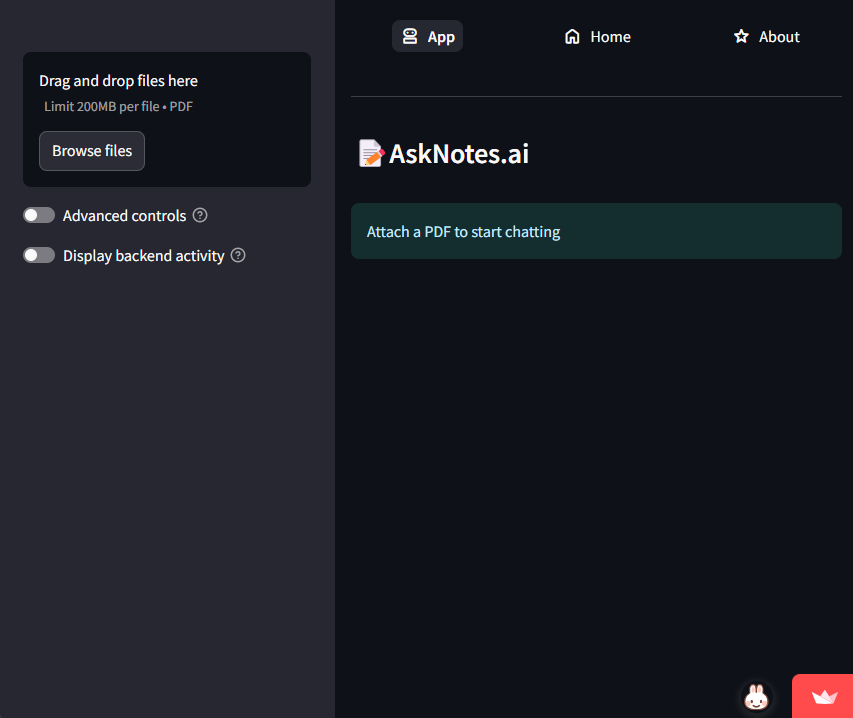This screenshot has height=718, width=853.
Task: Click the Display backend activity label
Action: (x=143, y=256)
